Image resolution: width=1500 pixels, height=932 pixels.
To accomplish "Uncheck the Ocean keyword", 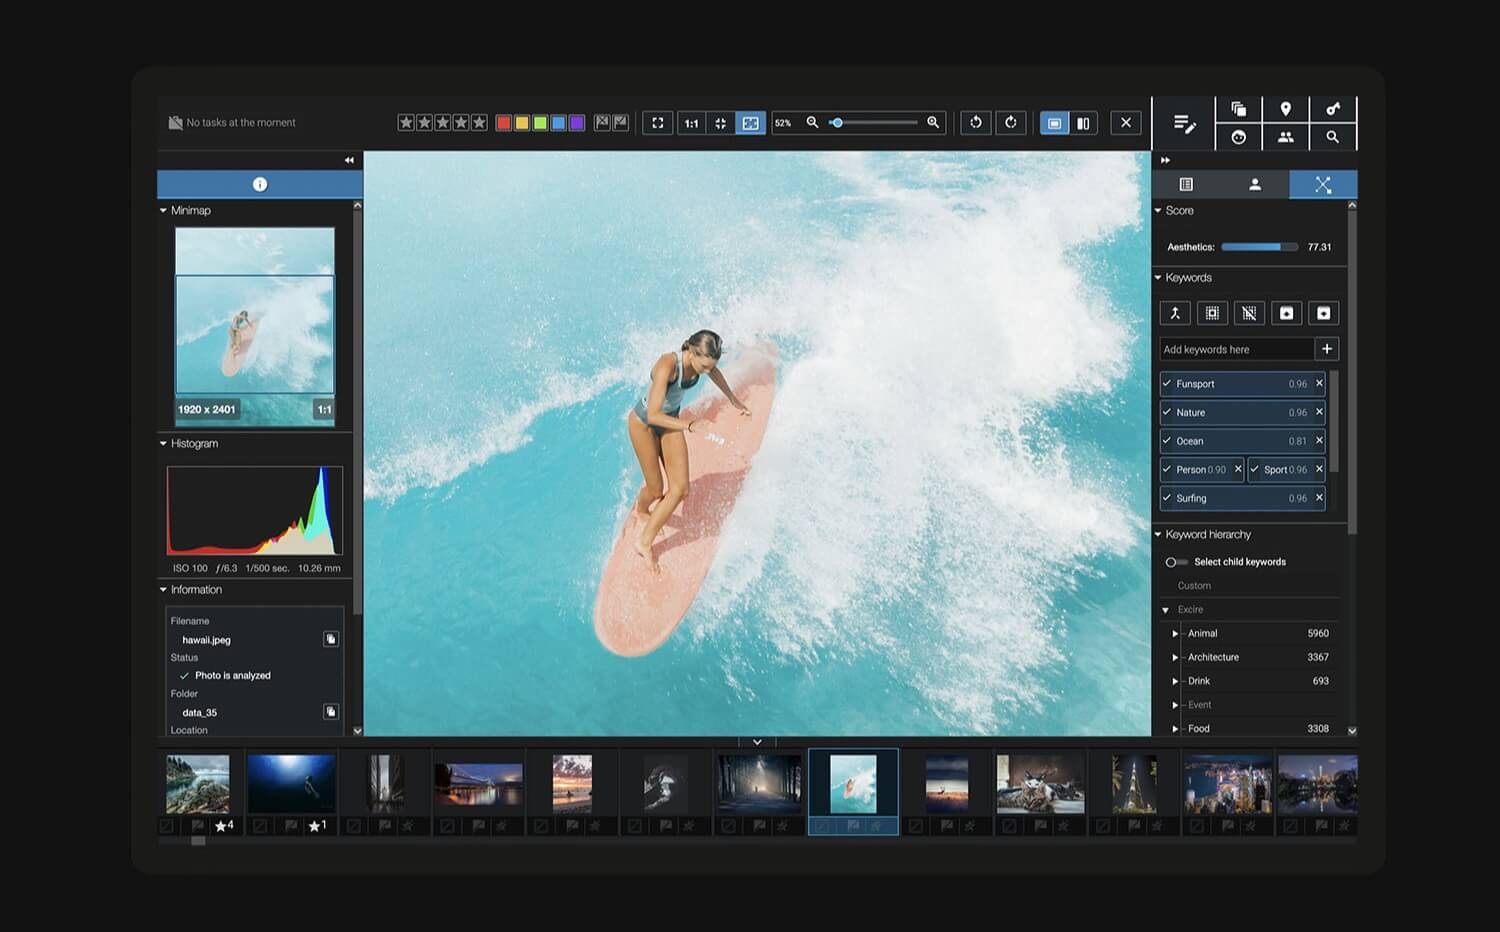I will click(1167, 441).
